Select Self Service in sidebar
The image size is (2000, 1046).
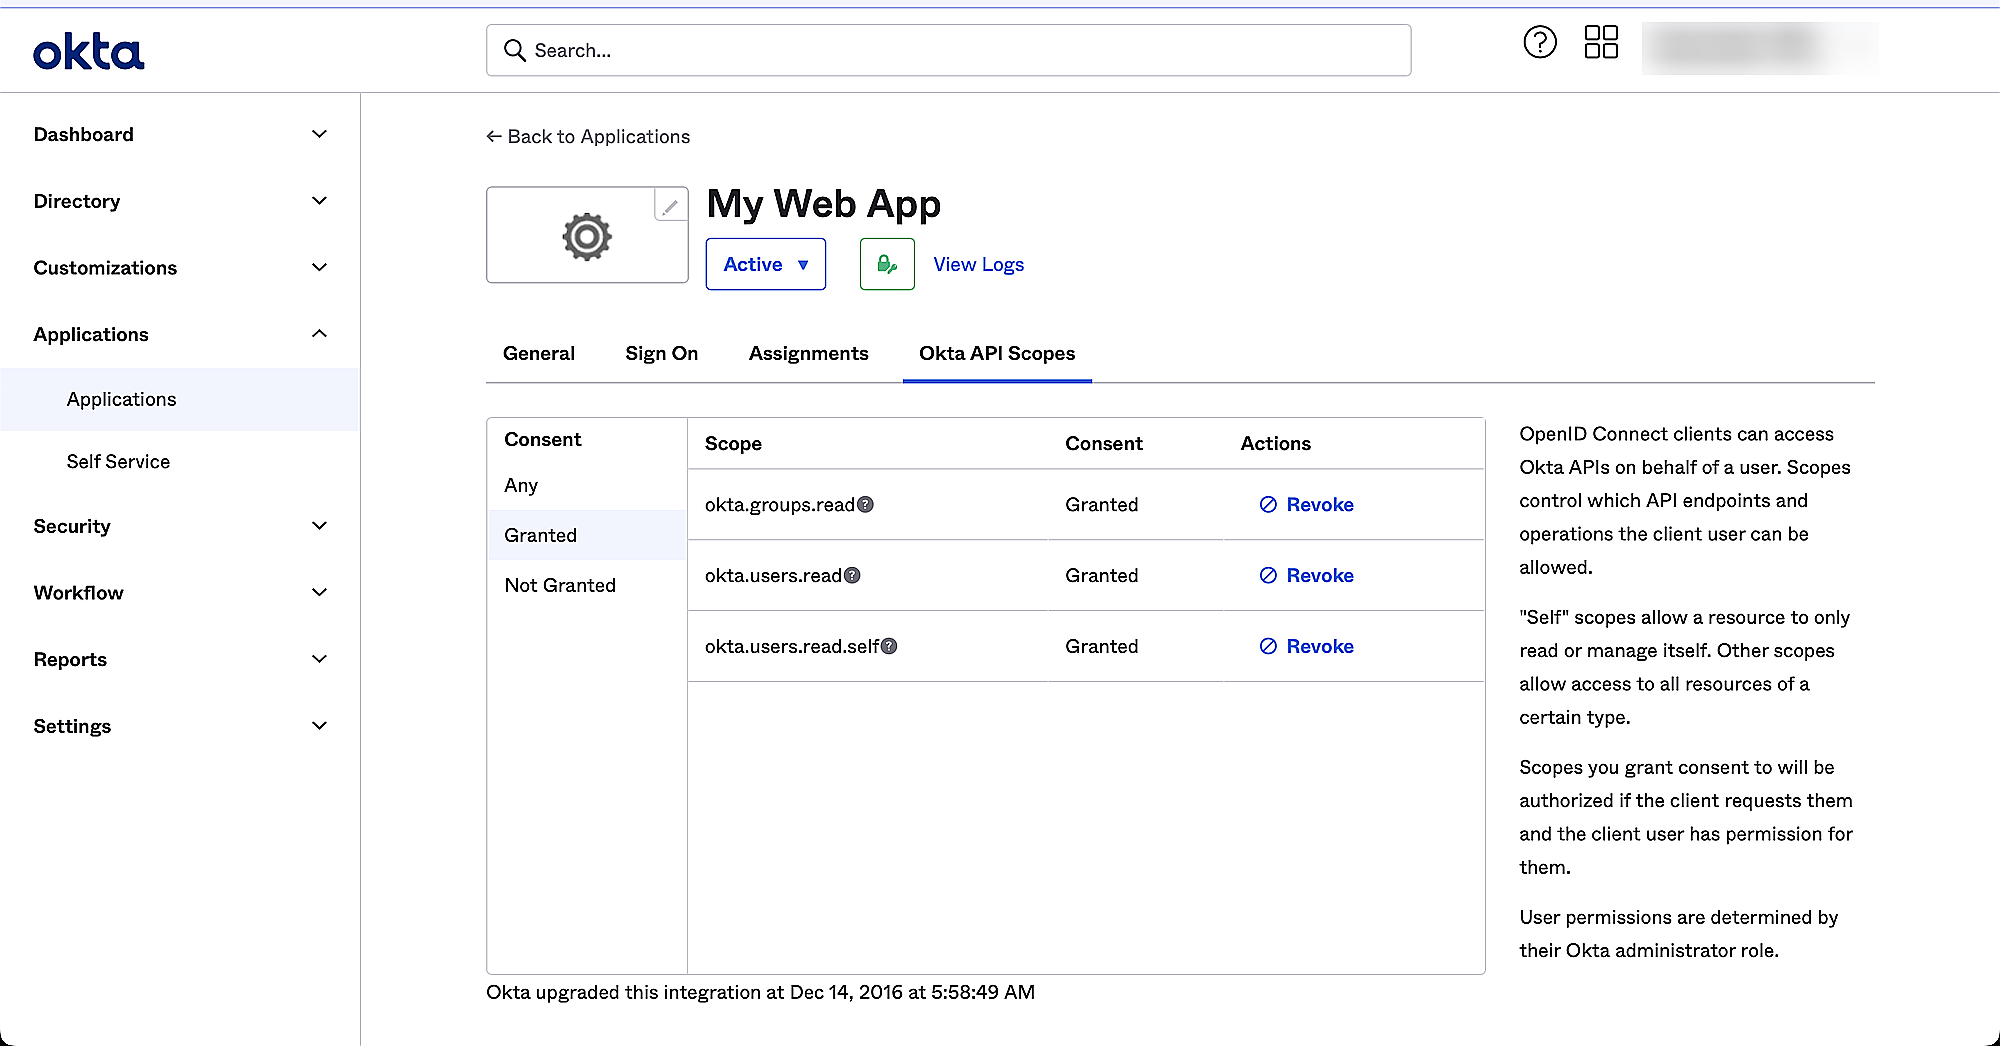118,461
